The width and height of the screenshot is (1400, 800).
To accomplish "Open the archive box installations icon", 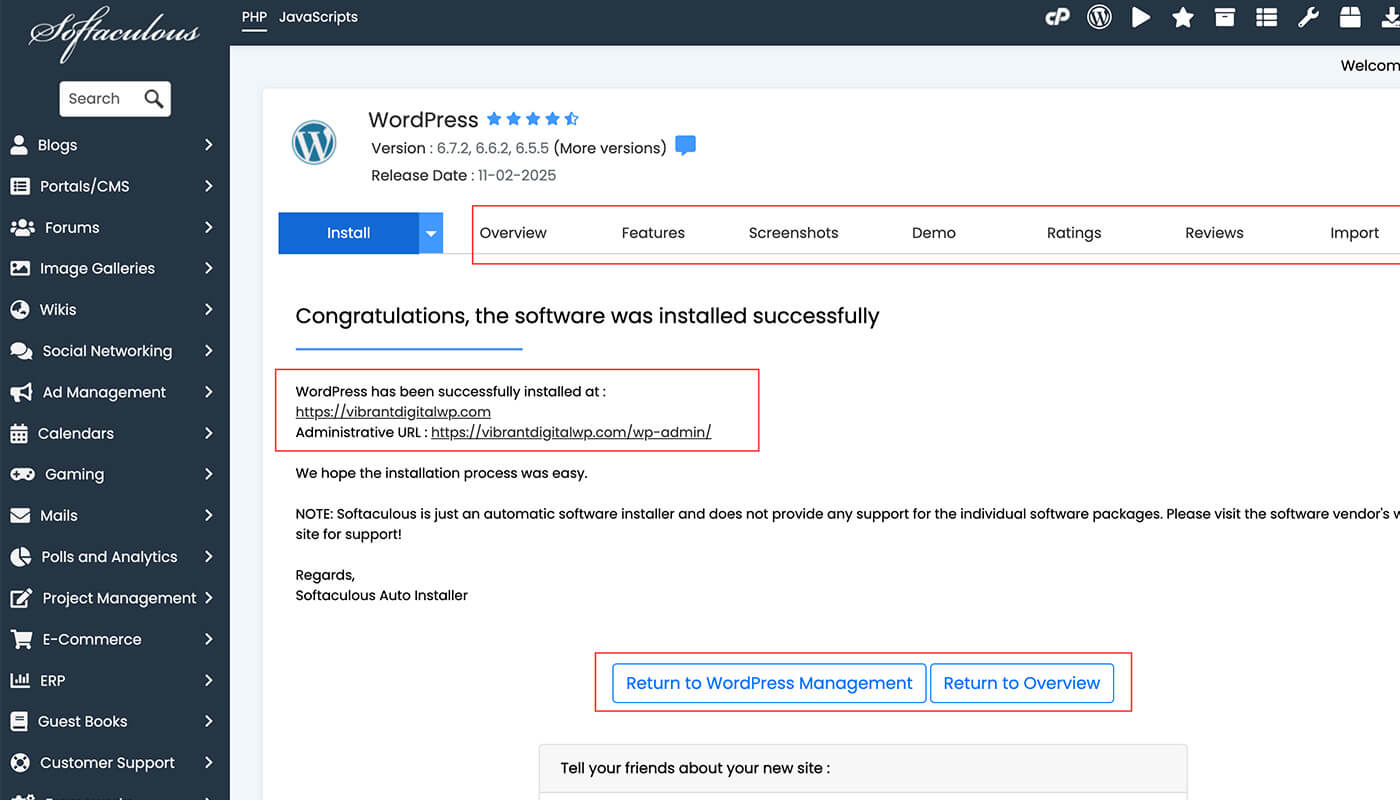I will pyautogui.click(x=1224, y=17).
